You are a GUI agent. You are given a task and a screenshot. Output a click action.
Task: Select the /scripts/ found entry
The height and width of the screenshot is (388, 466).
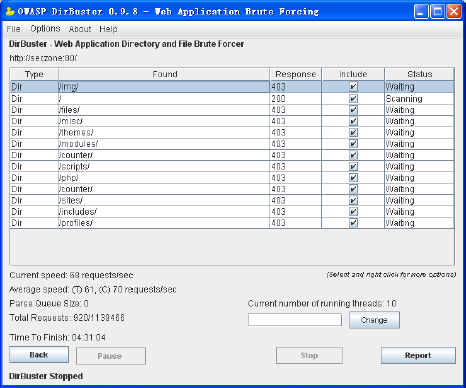[164, 167]
